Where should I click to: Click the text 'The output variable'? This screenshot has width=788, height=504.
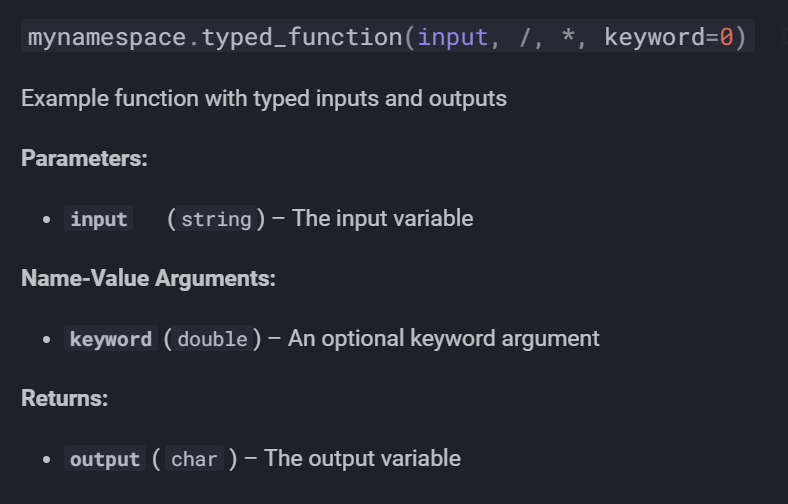[x=362, y=458]
